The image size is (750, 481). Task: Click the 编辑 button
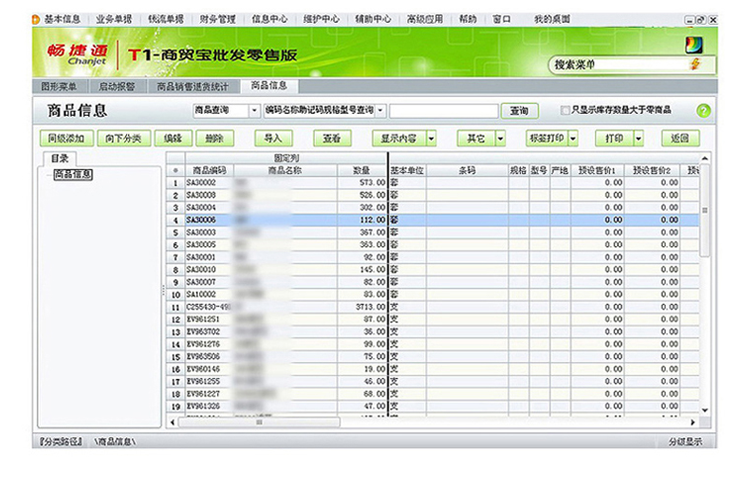[x=173, y=139]
